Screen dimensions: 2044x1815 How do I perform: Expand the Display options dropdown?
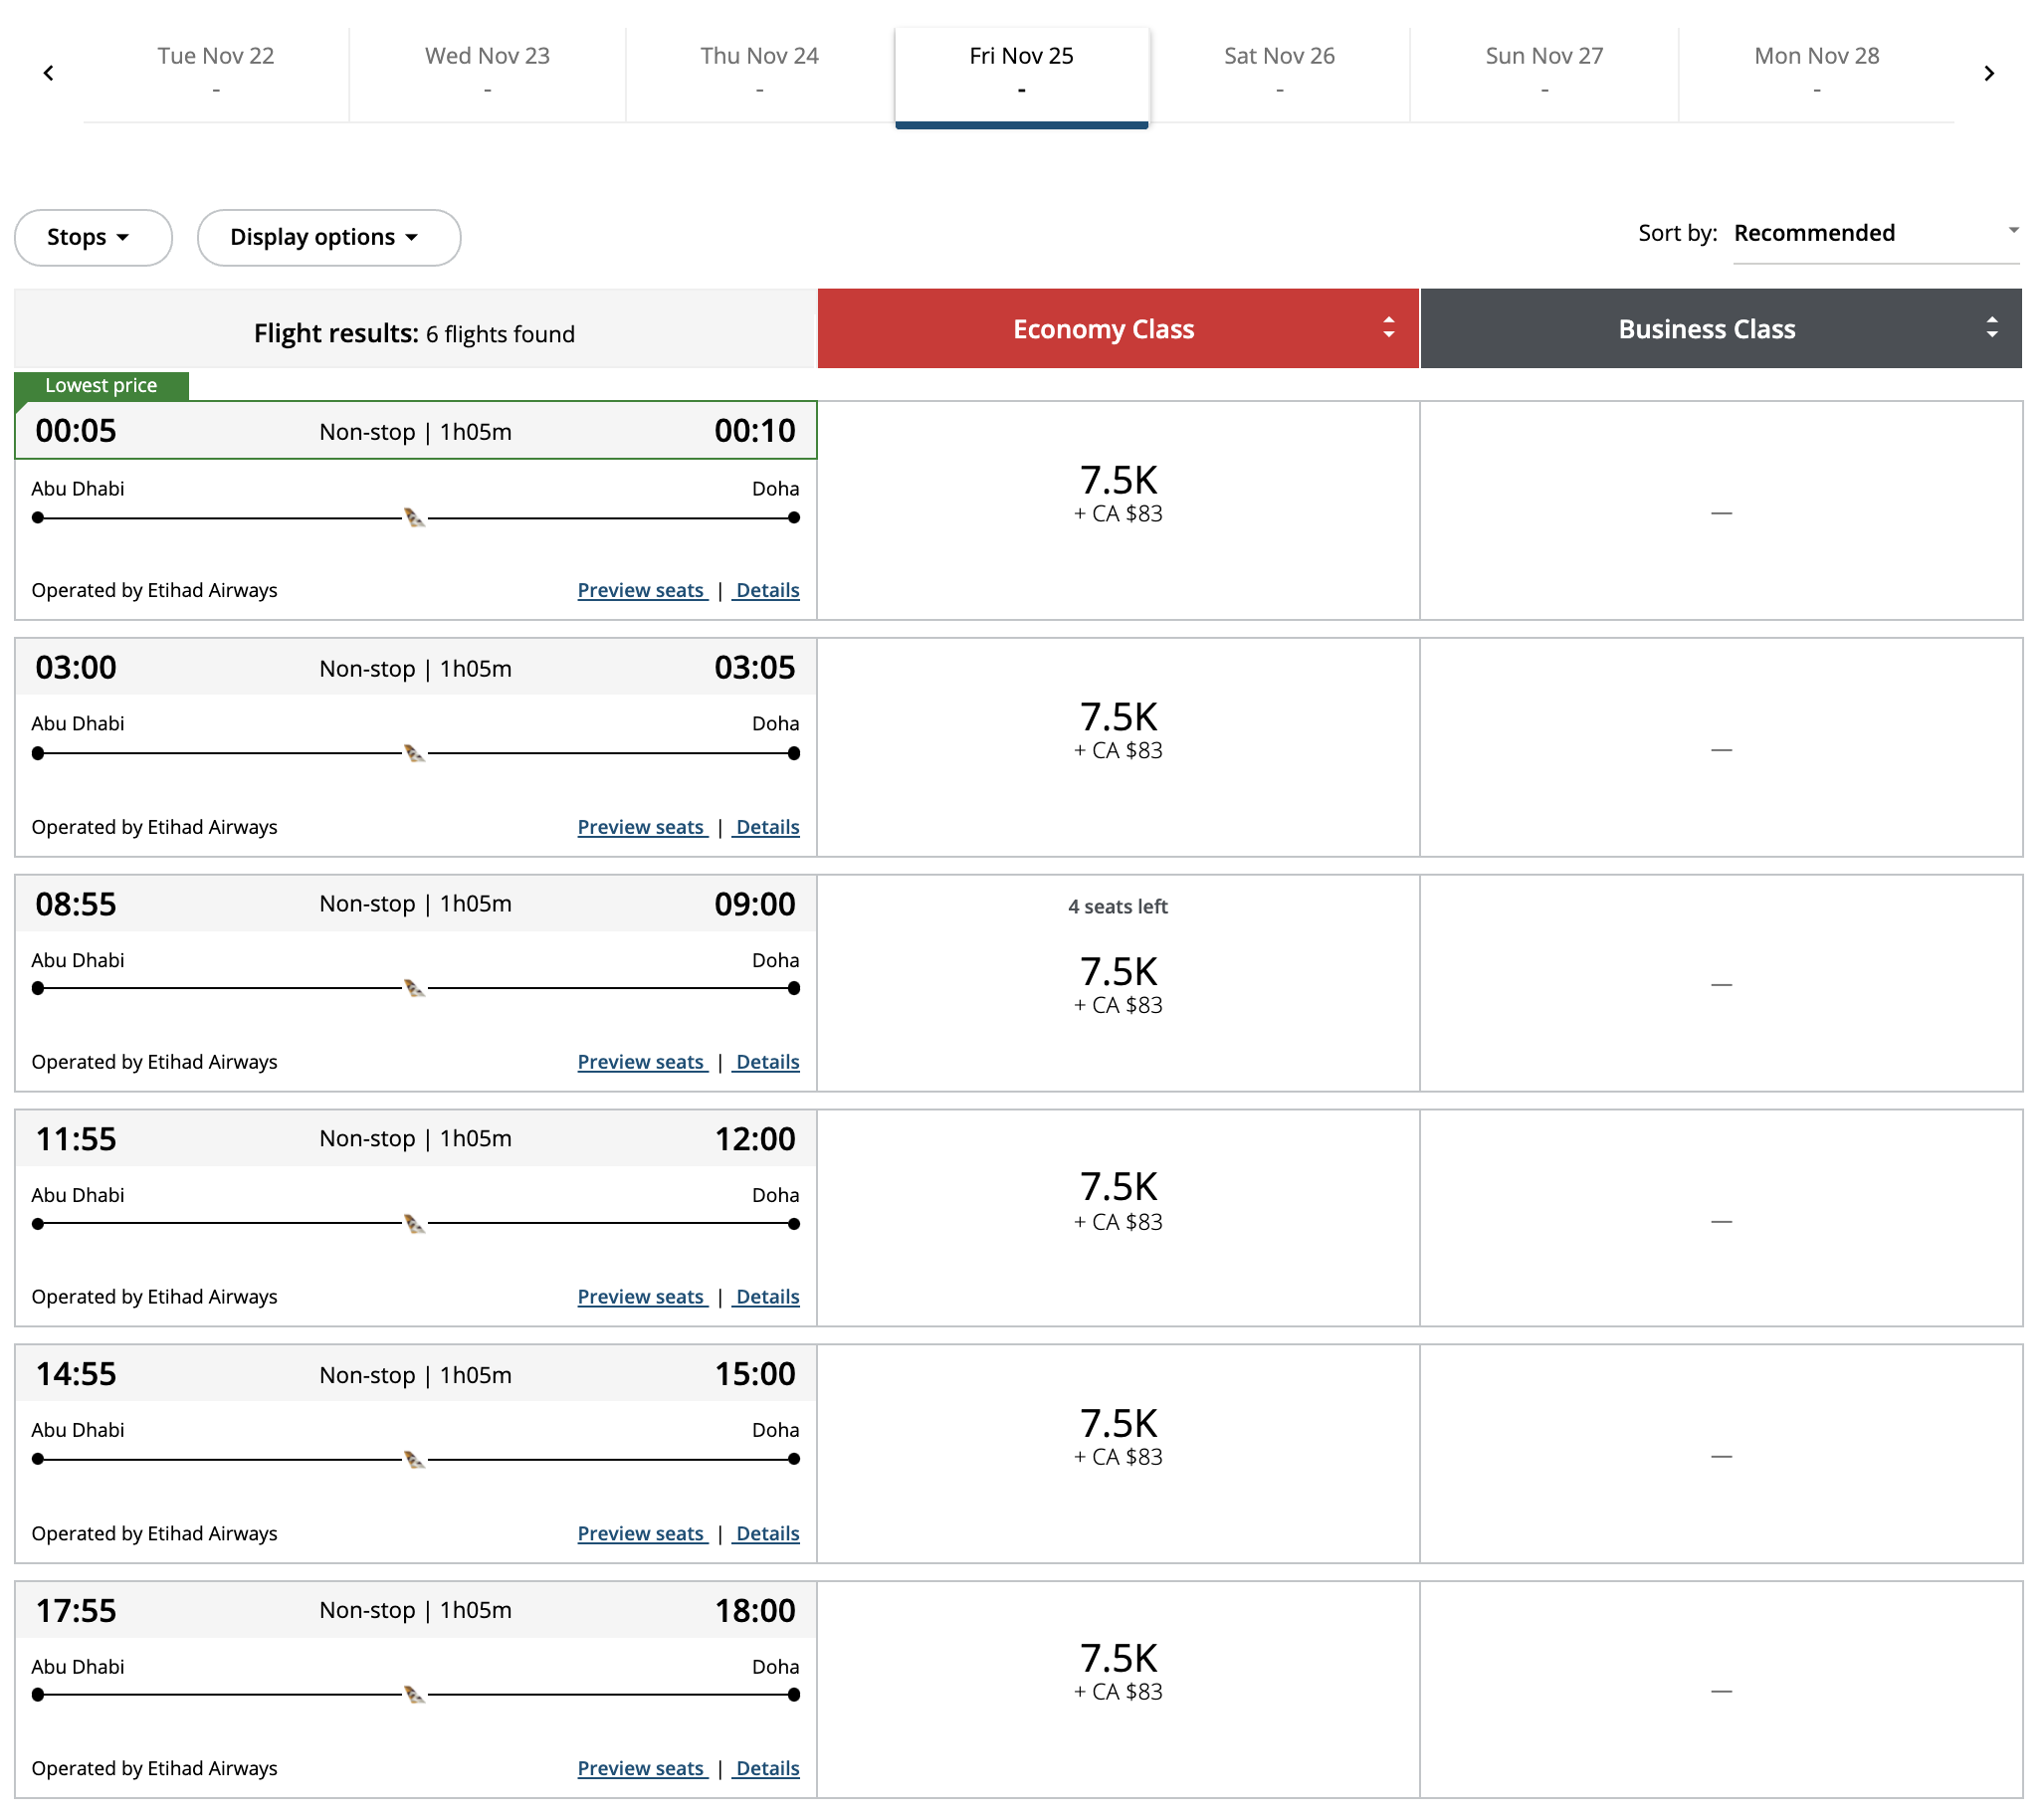tap(328, 237)
